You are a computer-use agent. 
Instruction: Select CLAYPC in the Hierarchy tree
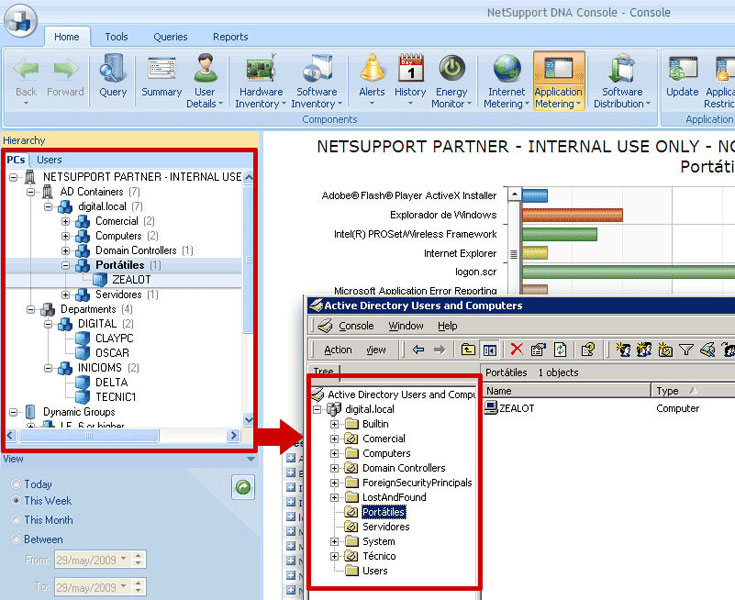coord(114,338)
